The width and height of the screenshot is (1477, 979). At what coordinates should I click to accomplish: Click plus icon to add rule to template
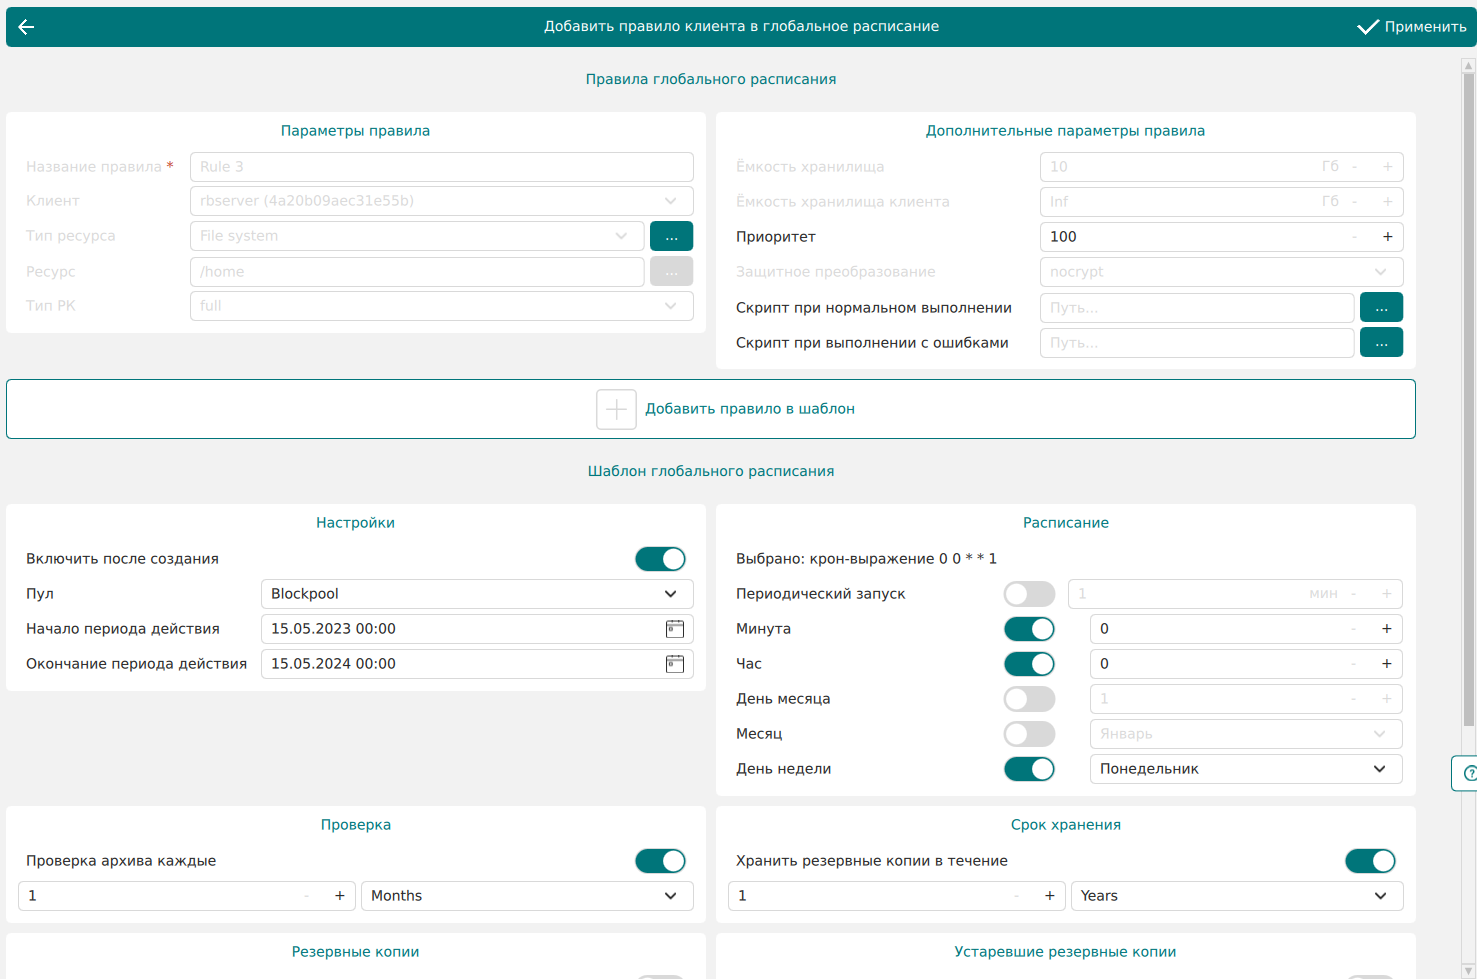(616, 409)
